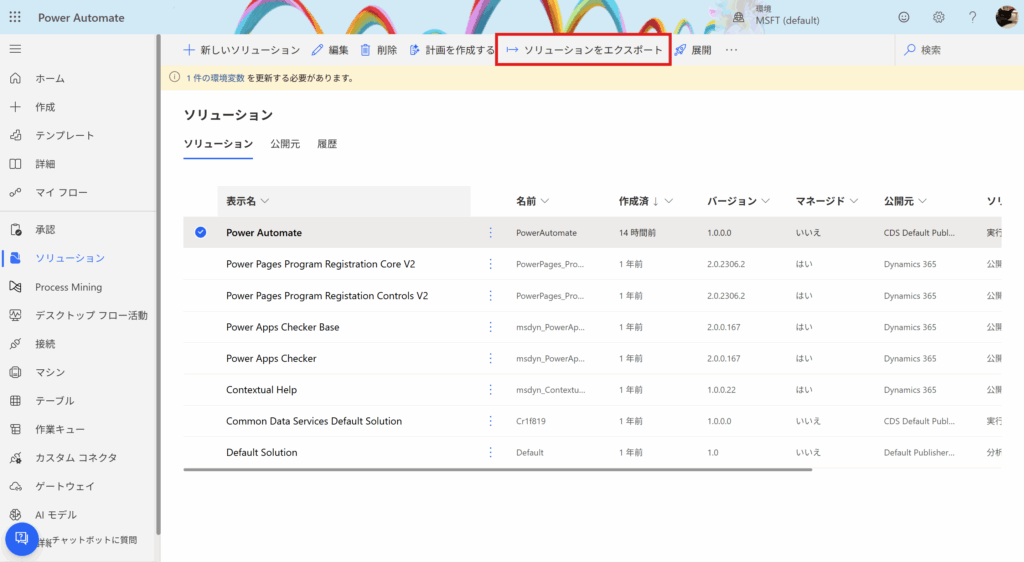Collapse the left navigation hamburger menu
The image size is (1024, 562).
pyautogui.click(x=15, y=49)
